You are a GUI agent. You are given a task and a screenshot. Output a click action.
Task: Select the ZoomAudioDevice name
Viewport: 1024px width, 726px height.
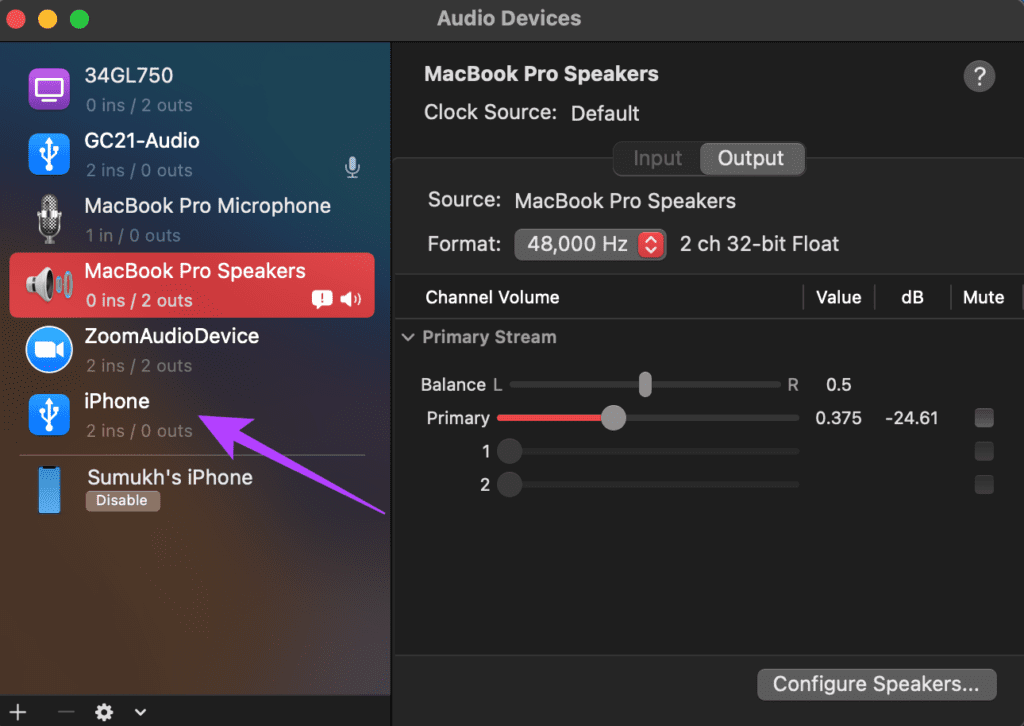pos(172,336)
